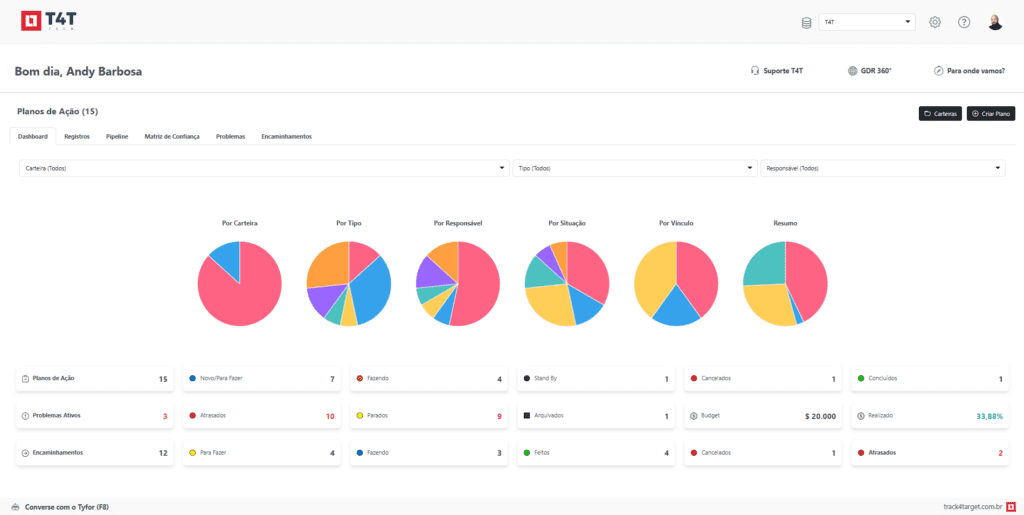Go to the Pipeline tab

(117, 136)
